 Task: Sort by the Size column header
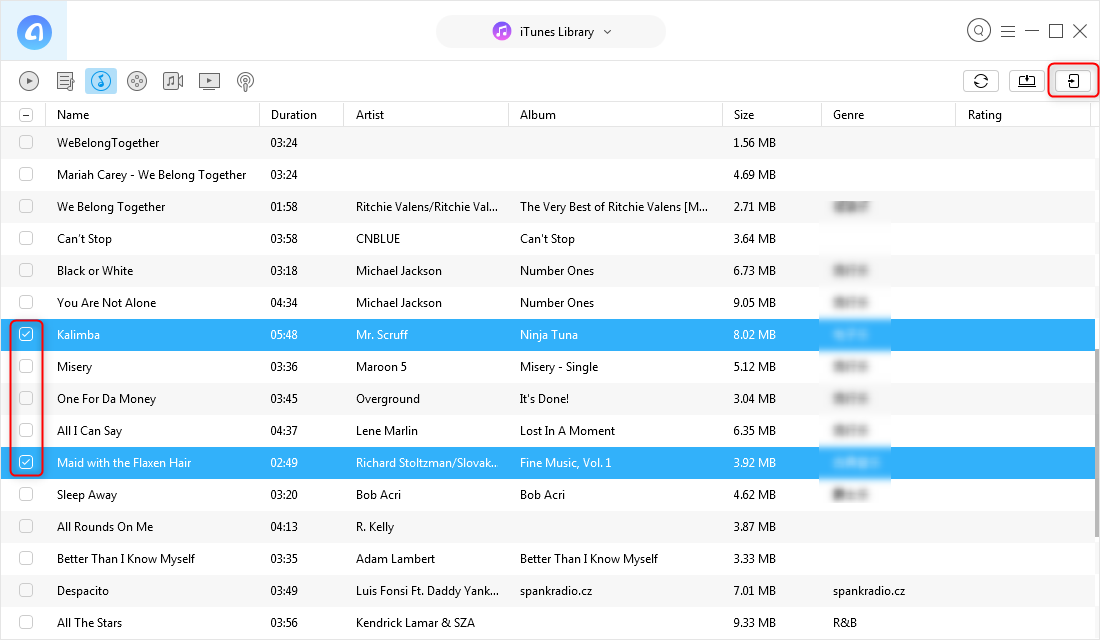pyautogui.click(x=772, y=115)
